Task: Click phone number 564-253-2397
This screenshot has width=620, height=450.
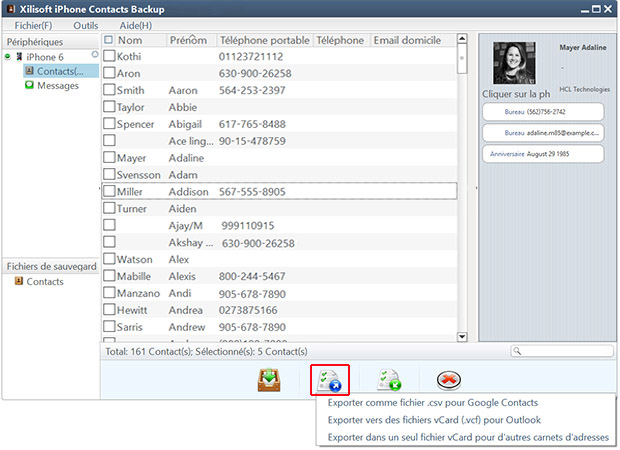Action: click(x=252, y=90)
